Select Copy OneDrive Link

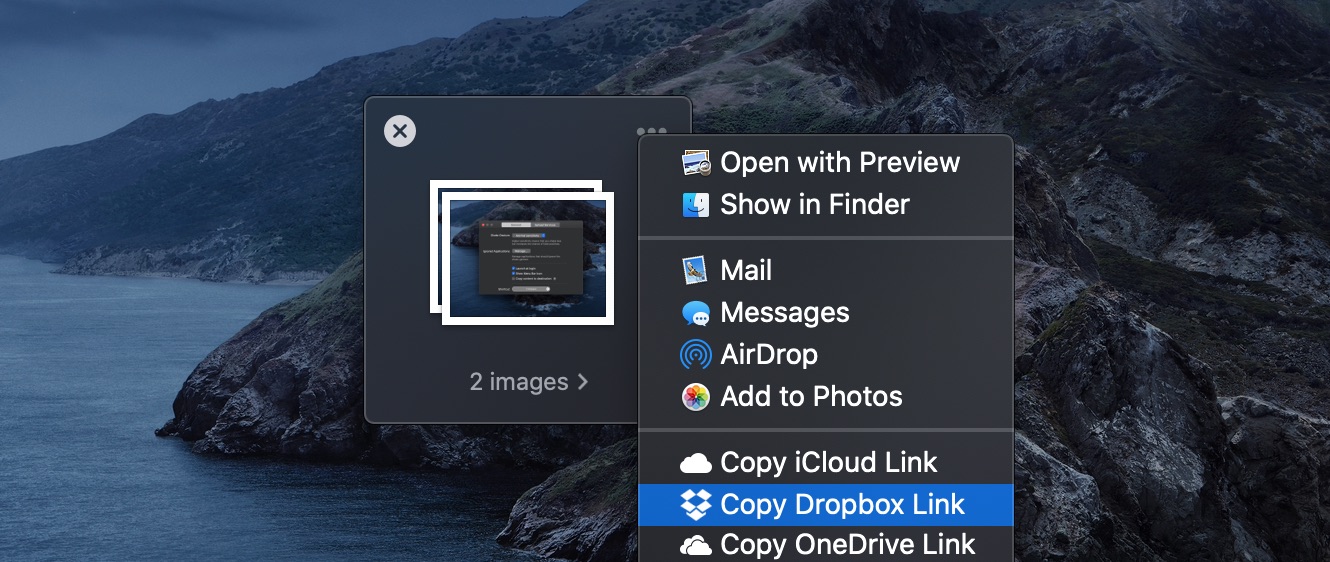(826, 546)
